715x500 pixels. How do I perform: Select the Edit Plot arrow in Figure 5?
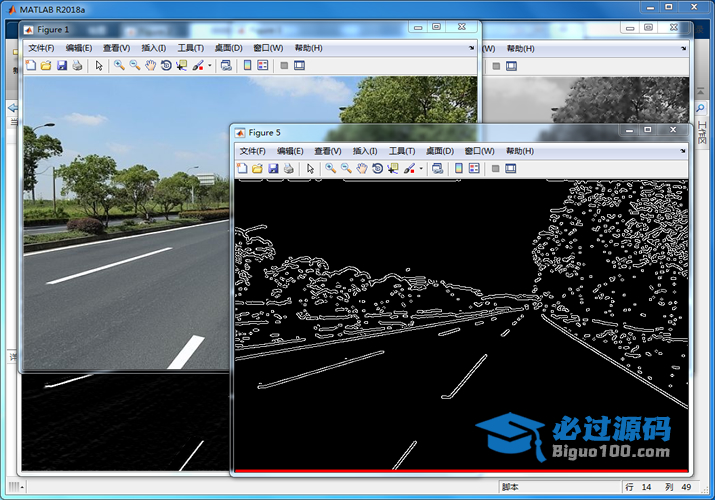click(311, 169)
